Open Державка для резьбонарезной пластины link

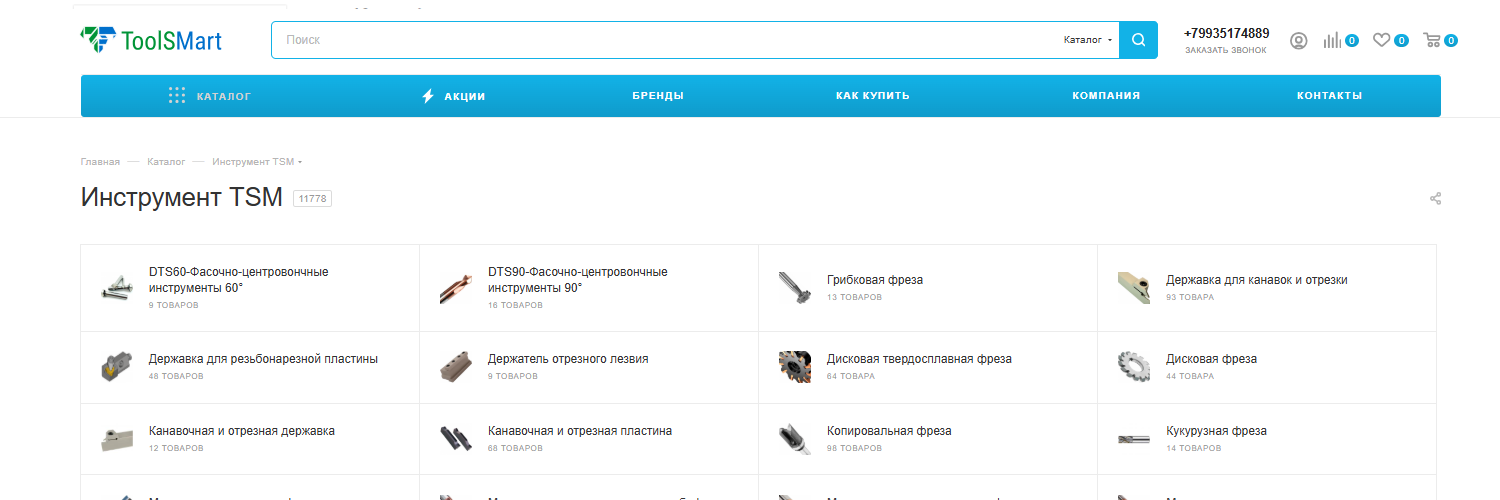(263, 359)
